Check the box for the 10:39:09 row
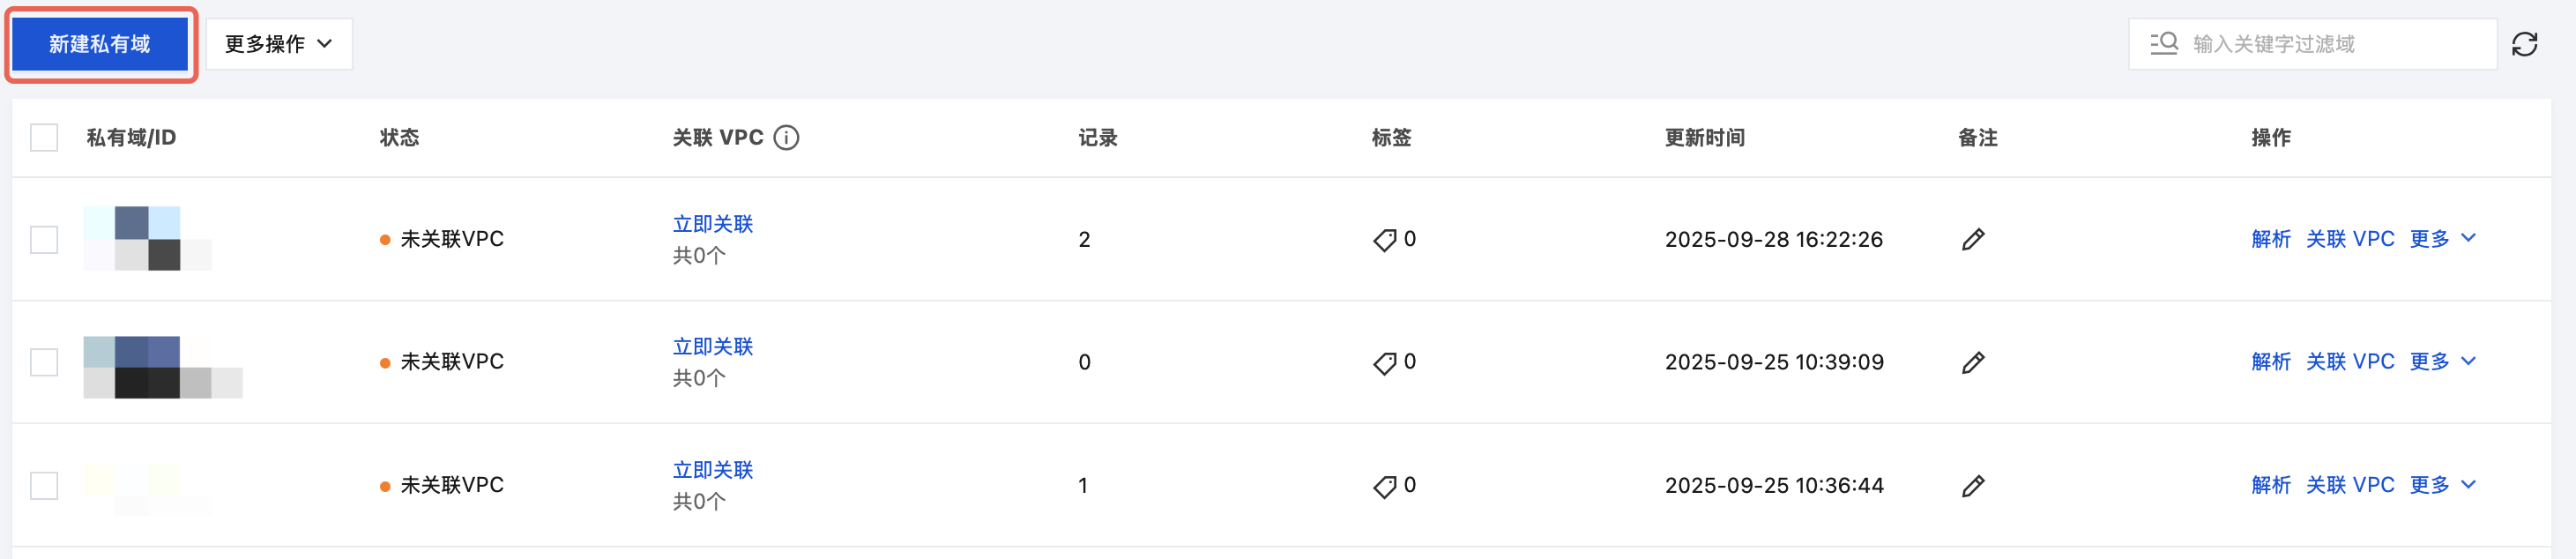 [x=44, y=362]
